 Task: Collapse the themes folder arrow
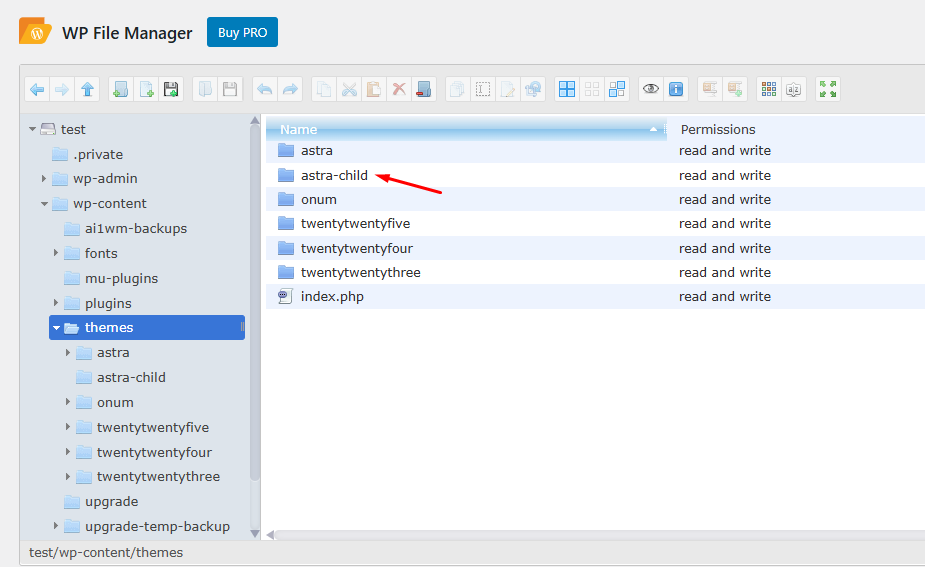point(57,328)
